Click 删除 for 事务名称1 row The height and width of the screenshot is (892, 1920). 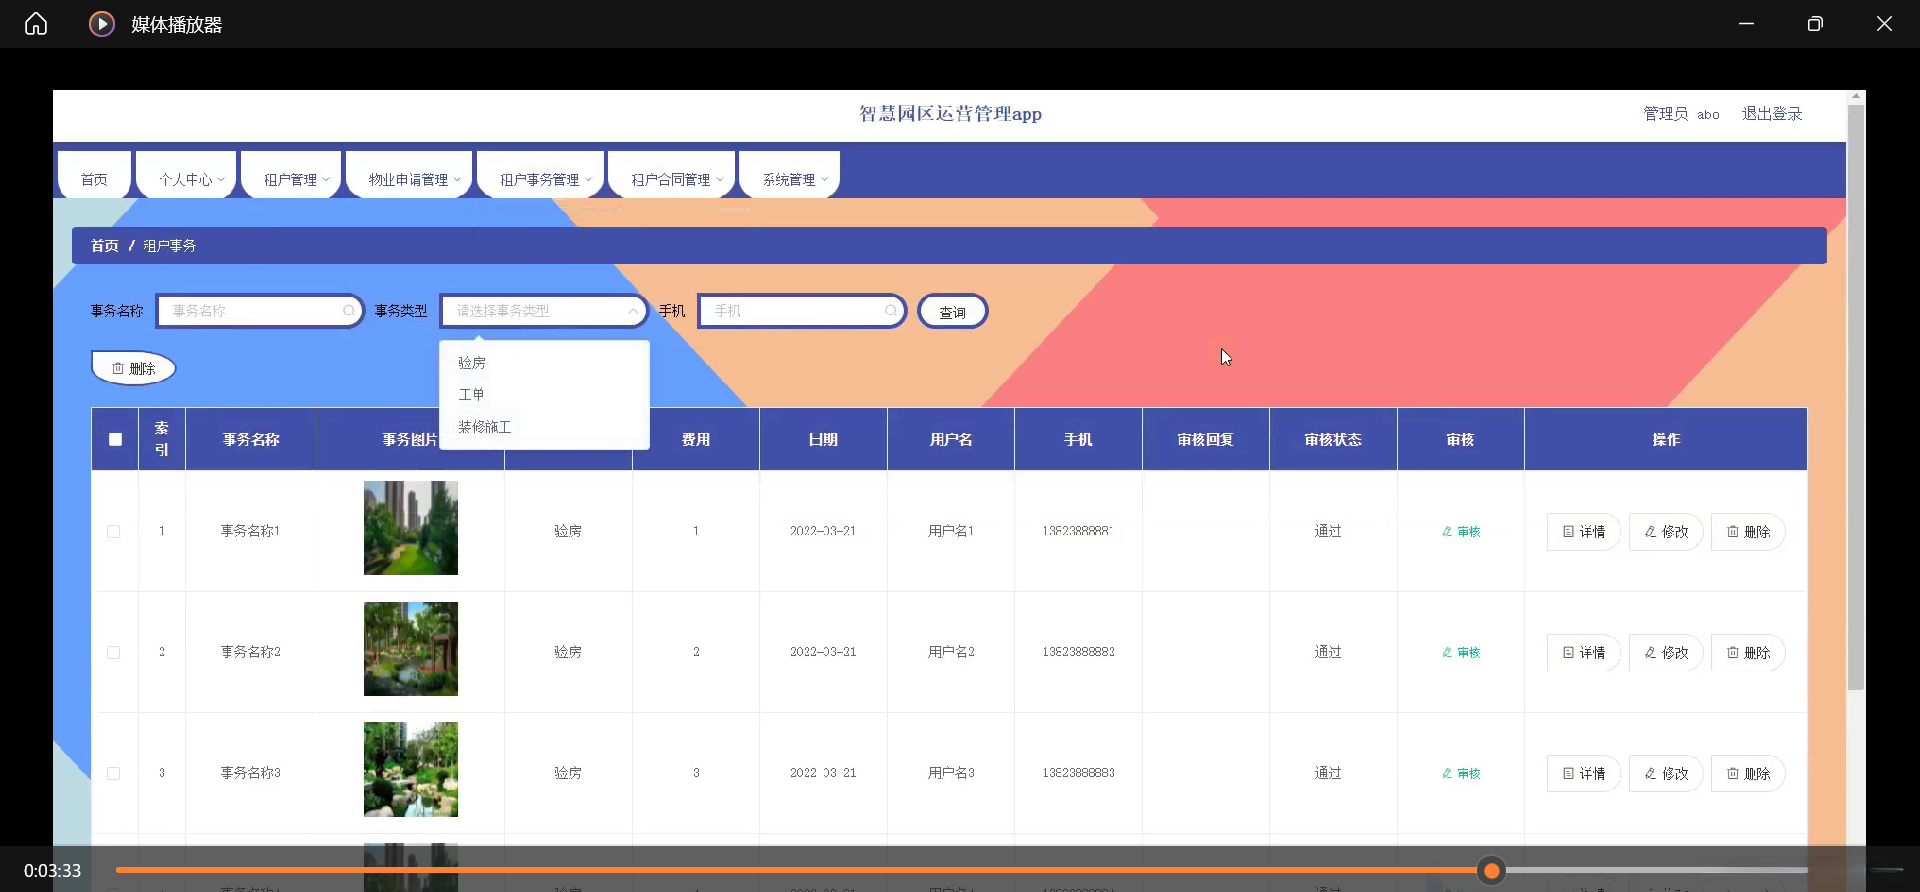(x=1748, y=532)
